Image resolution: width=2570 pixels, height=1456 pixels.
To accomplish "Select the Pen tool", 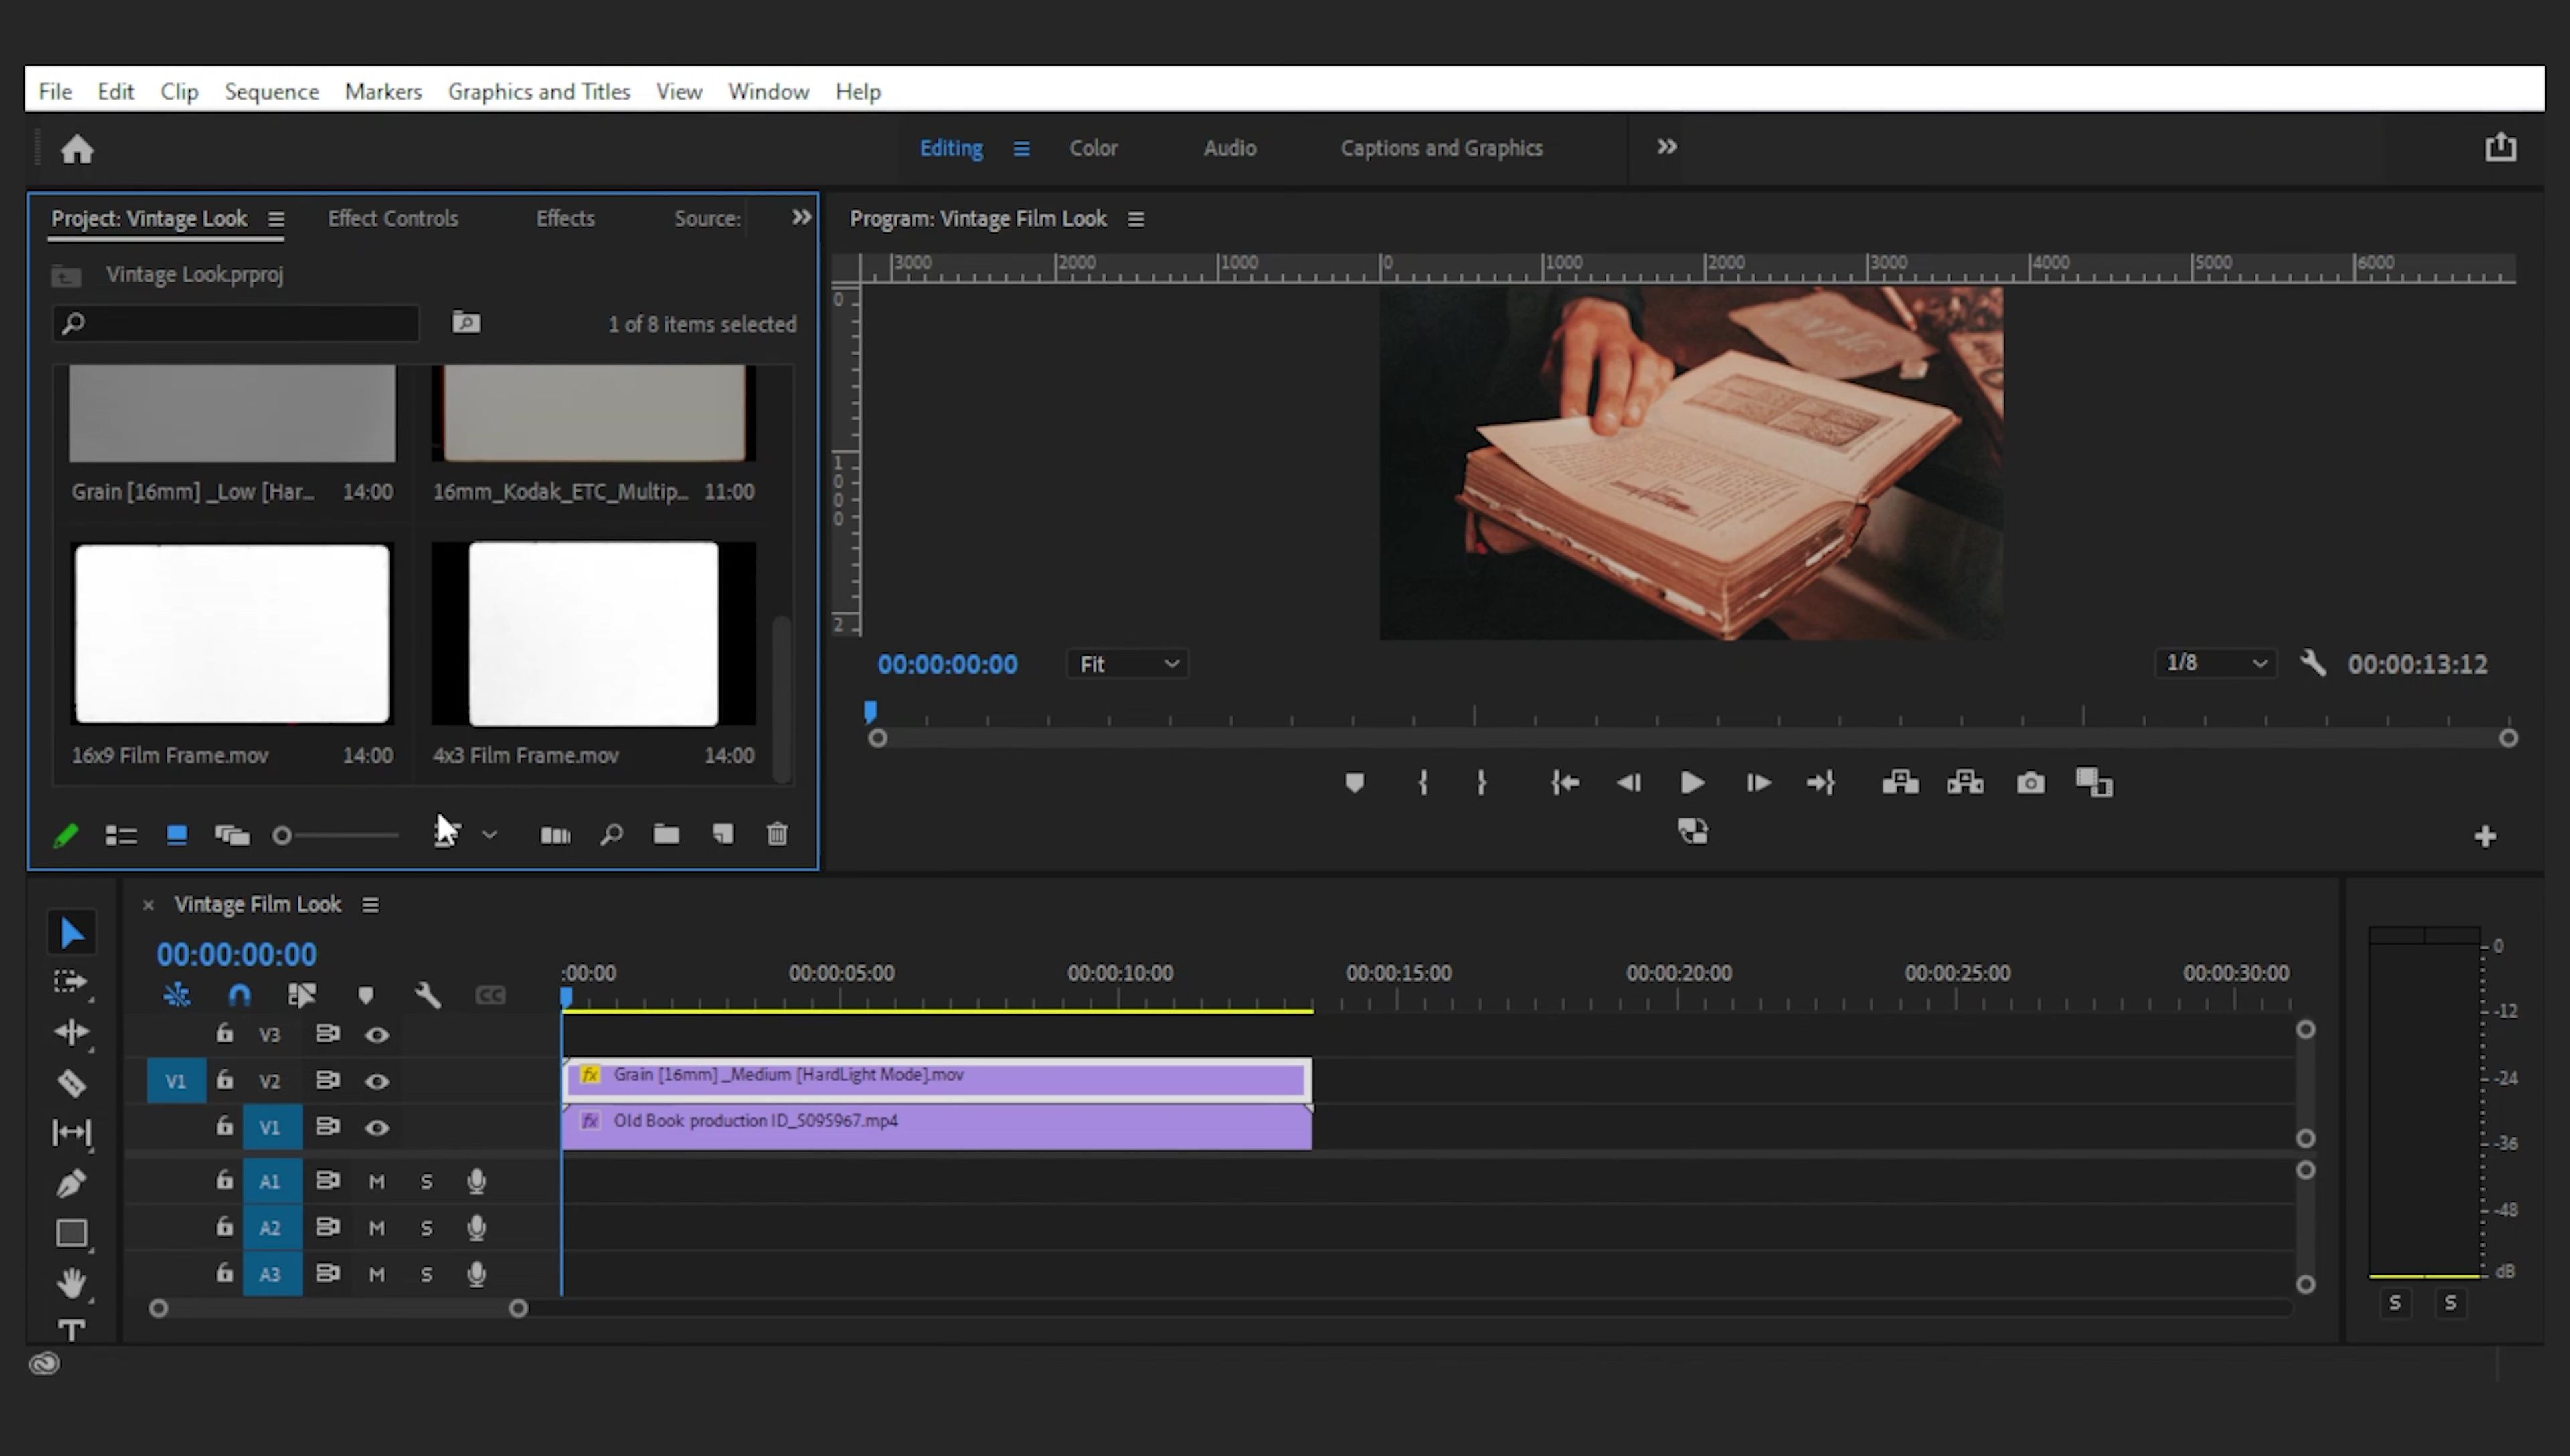I will point(71,1183).
